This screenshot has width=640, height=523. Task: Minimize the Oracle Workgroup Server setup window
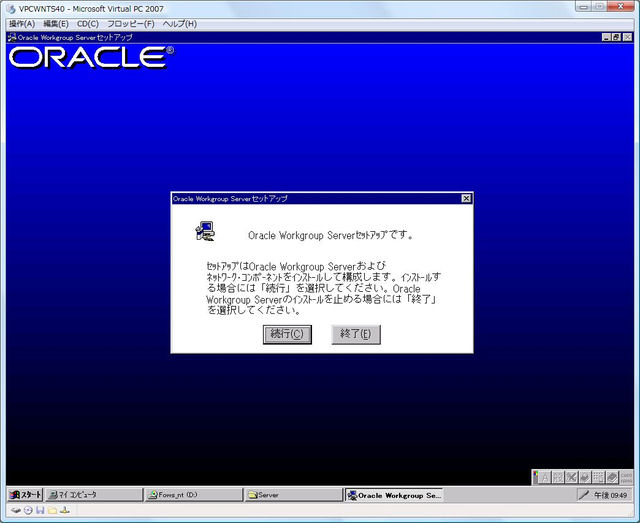[607, 38]
